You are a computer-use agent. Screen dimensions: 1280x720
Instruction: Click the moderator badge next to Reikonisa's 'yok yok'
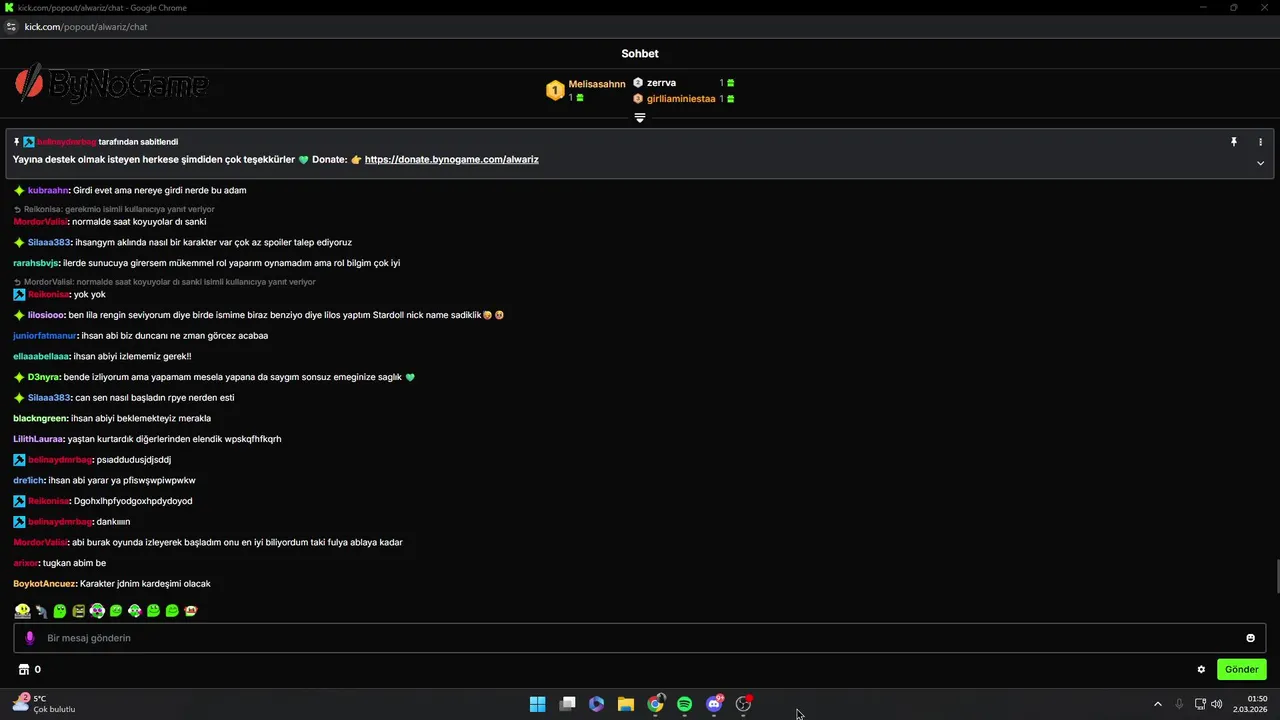point(19,295)
